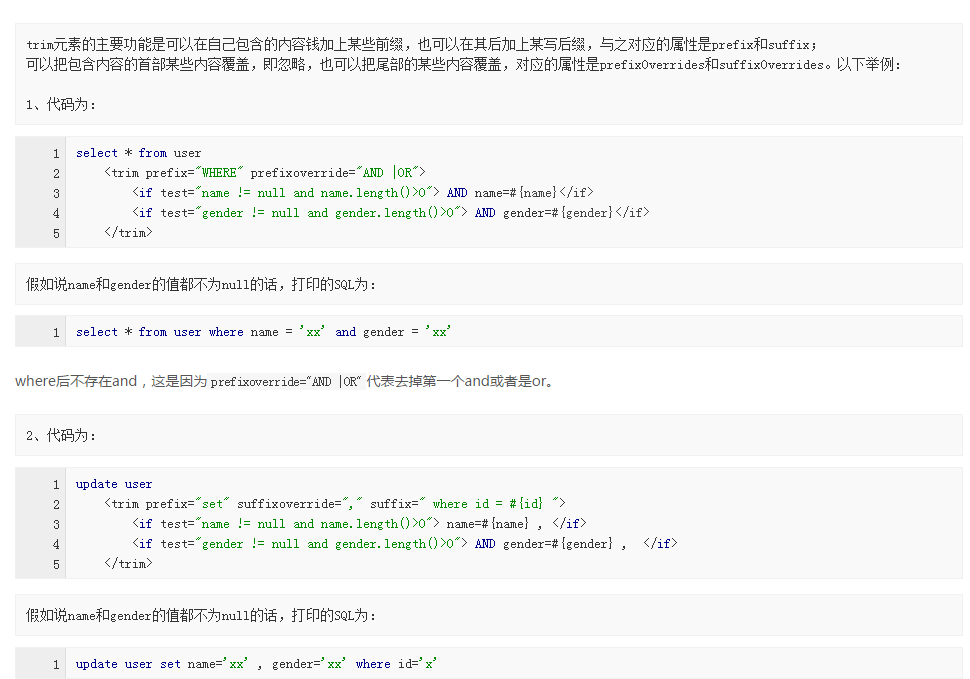Click the gender condition if tag on line 4

[145, 543]
